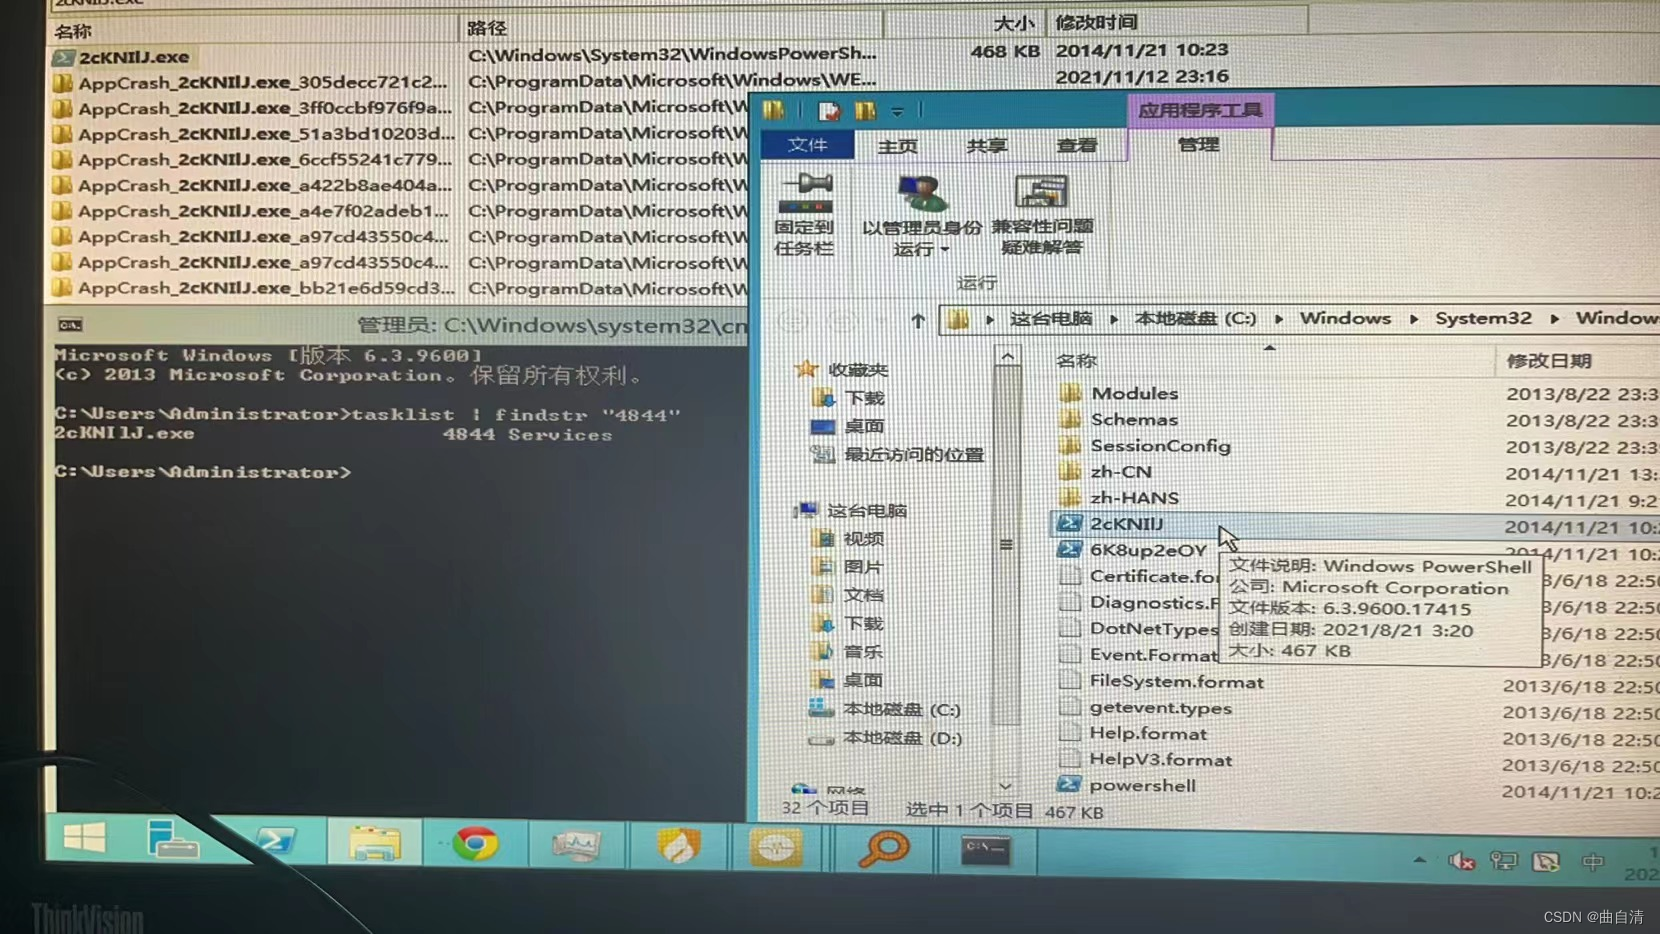Click the Windows segment in the address bar
Screen dimensions: 1660x934
click(1345, 318)
